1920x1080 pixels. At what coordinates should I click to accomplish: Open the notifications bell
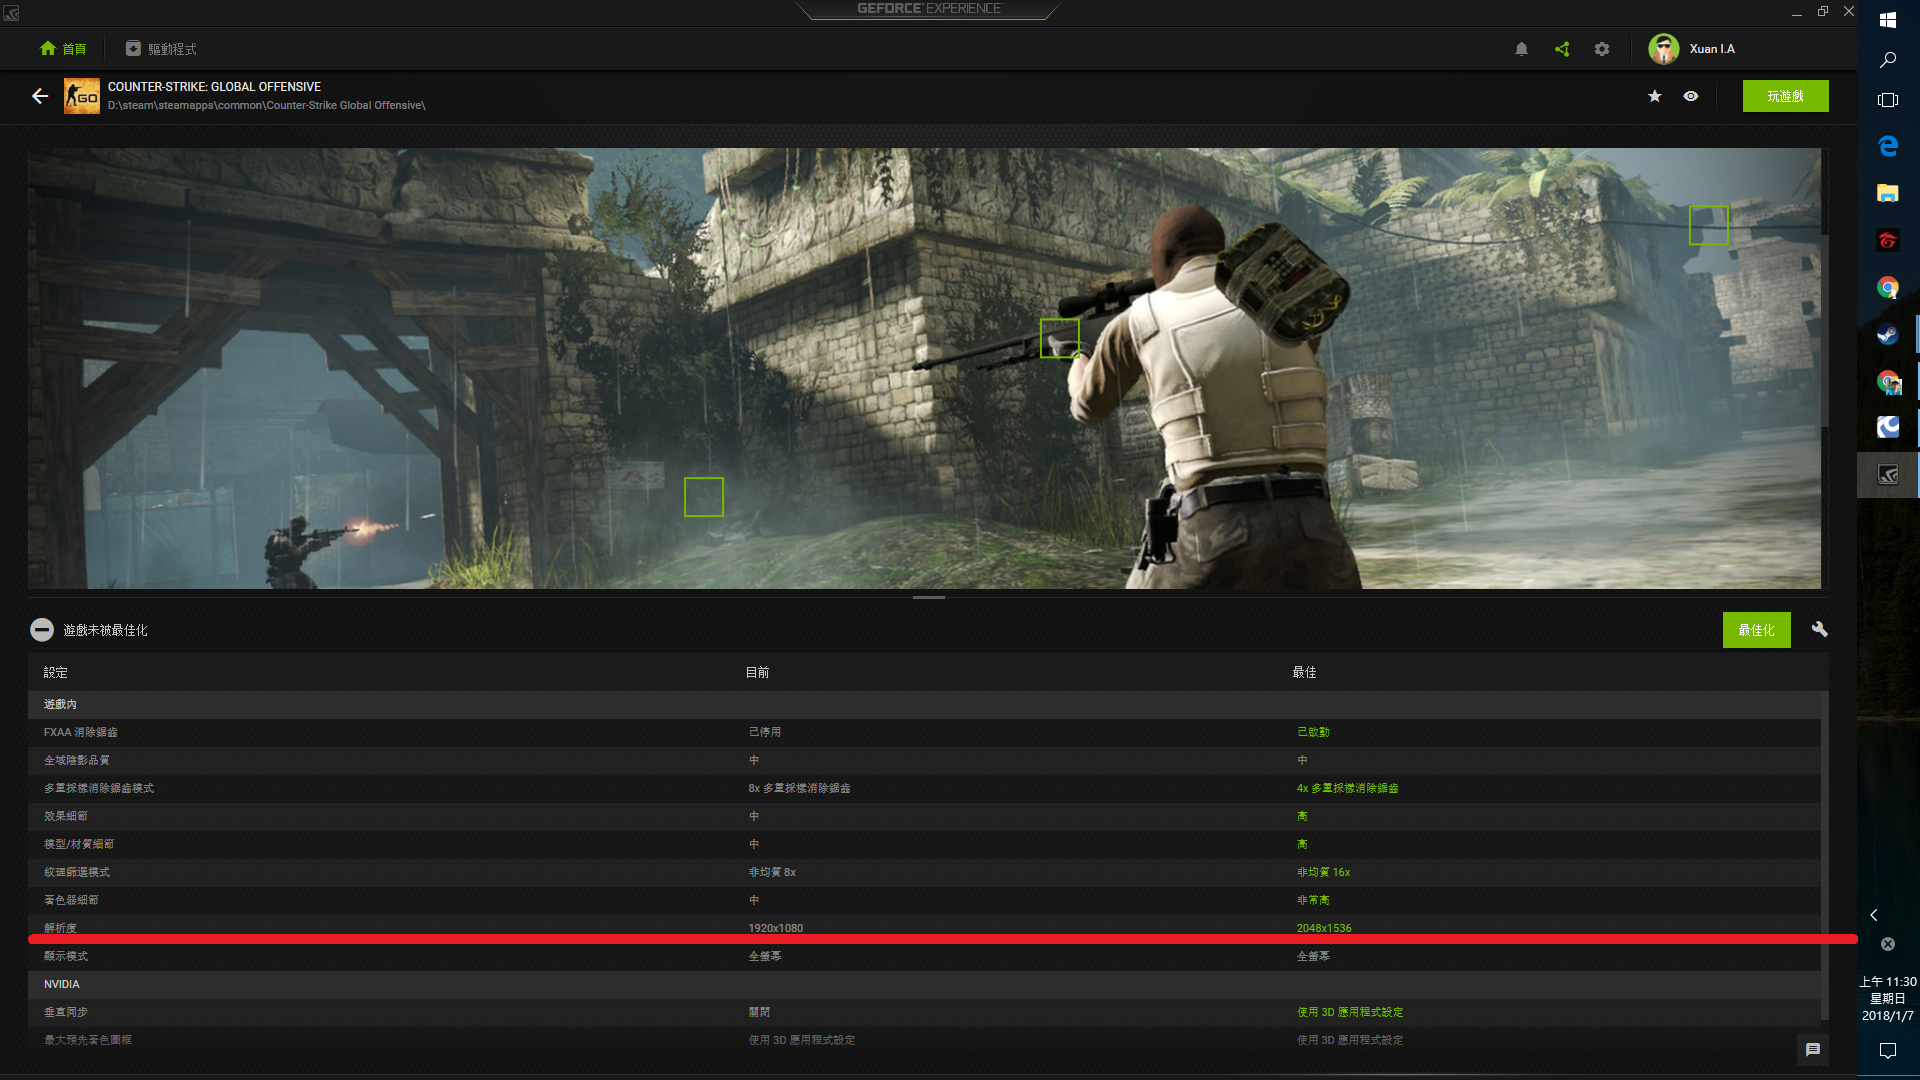click(1521, 48)
